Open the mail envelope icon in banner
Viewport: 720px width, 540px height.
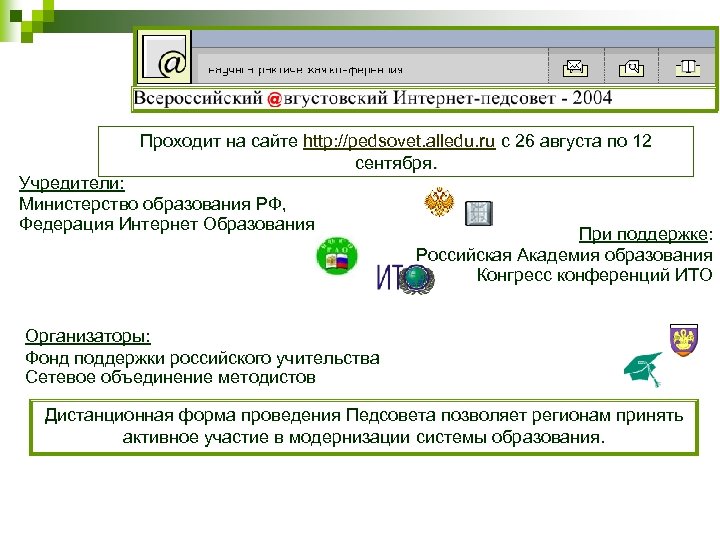[x=575, y=68]
